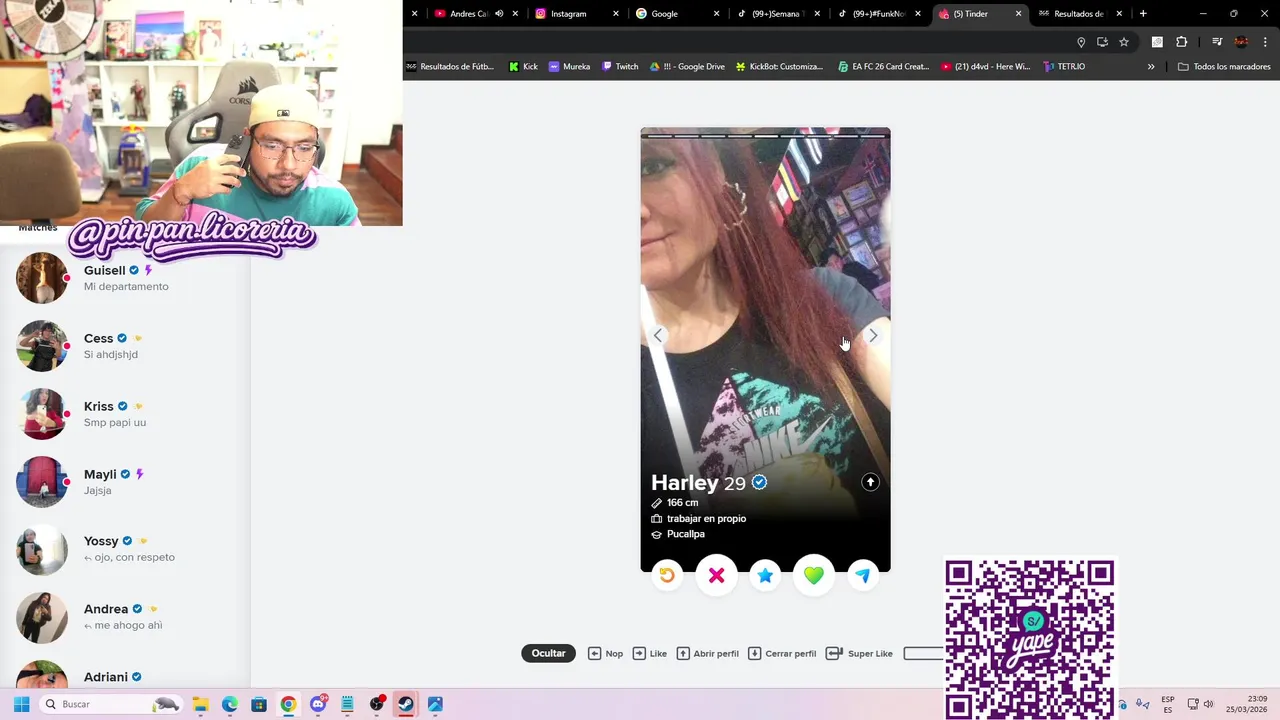Open Yossy's chat 'ojo, con respeto'
Viewport: 1280px width, 720px height.
pyautogui.click(x=125, y=549)
